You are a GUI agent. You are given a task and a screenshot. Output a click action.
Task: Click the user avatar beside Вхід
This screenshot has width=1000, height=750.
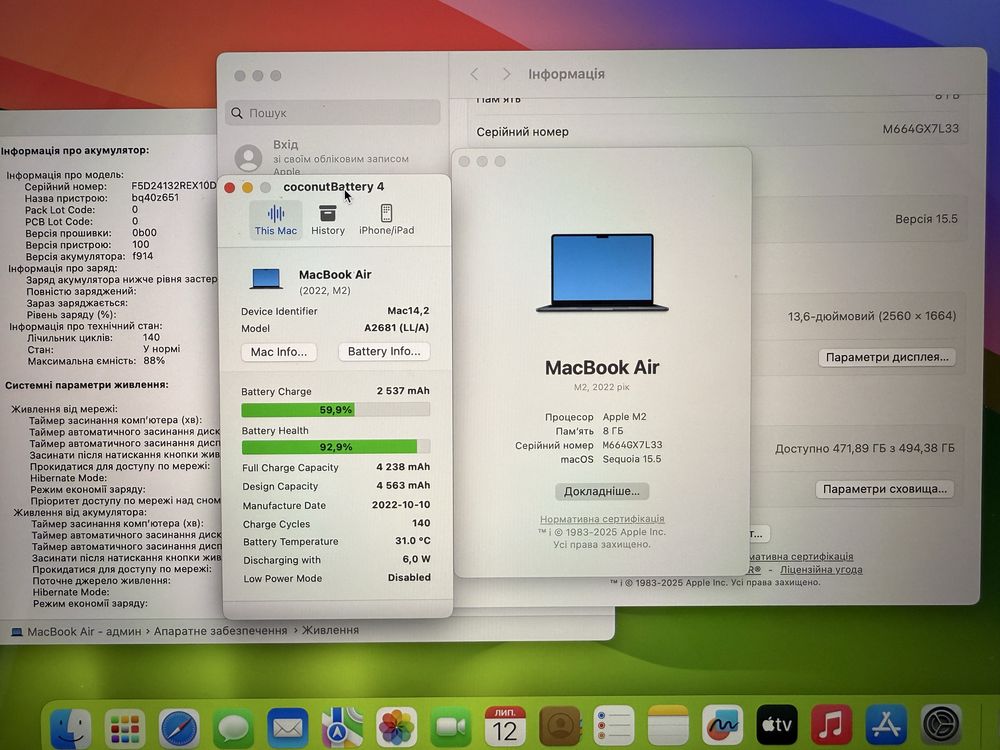click(x=248, y=158)
